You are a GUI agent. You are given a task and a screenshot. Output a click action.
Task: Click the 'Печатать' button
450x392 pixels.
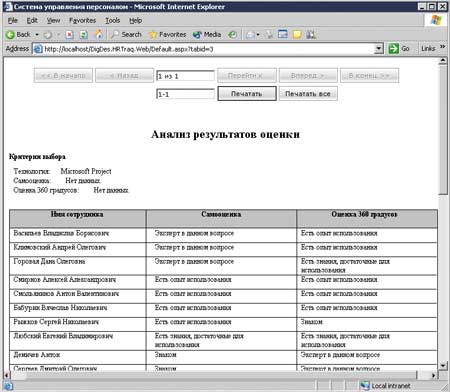[x=247, y=93]
